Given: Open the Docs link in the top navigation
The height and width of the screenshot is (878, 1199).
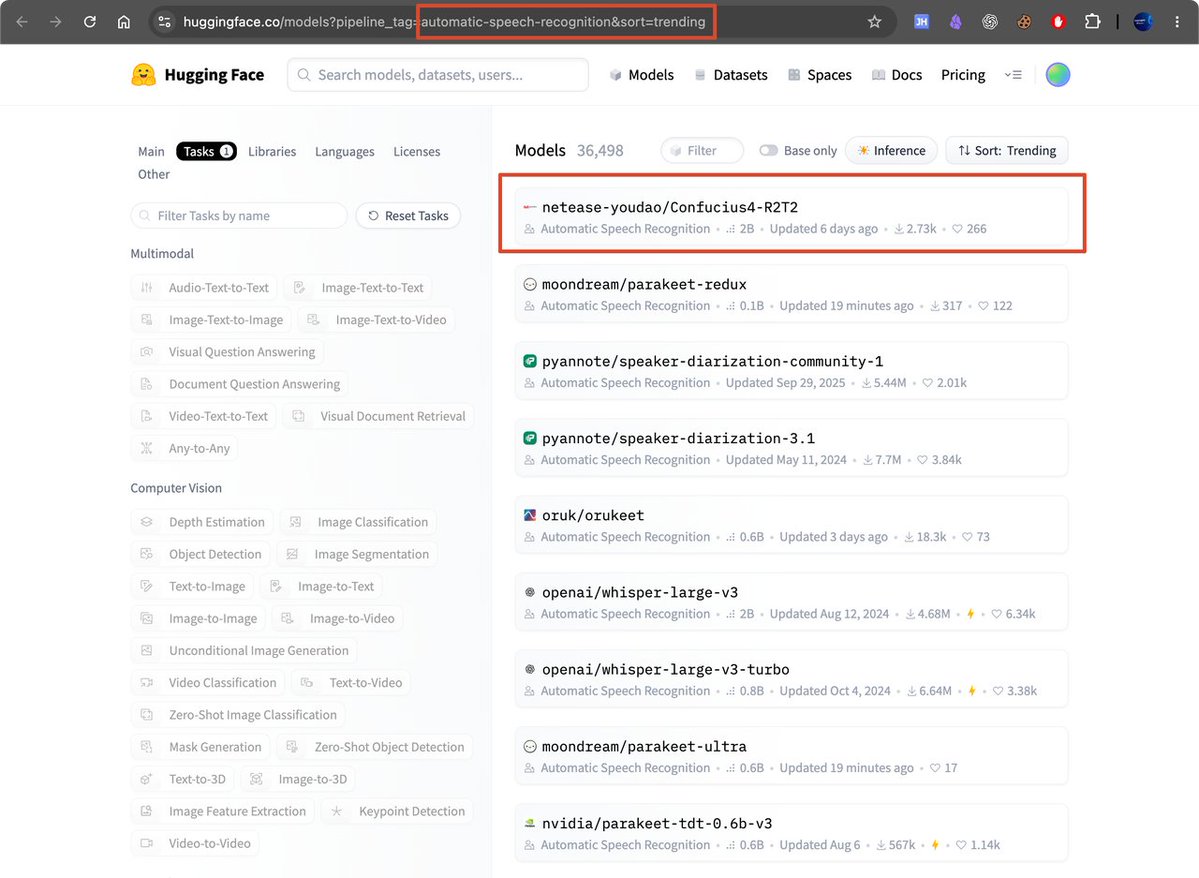Looking at the screenshot, I should [x=897, y=75].
